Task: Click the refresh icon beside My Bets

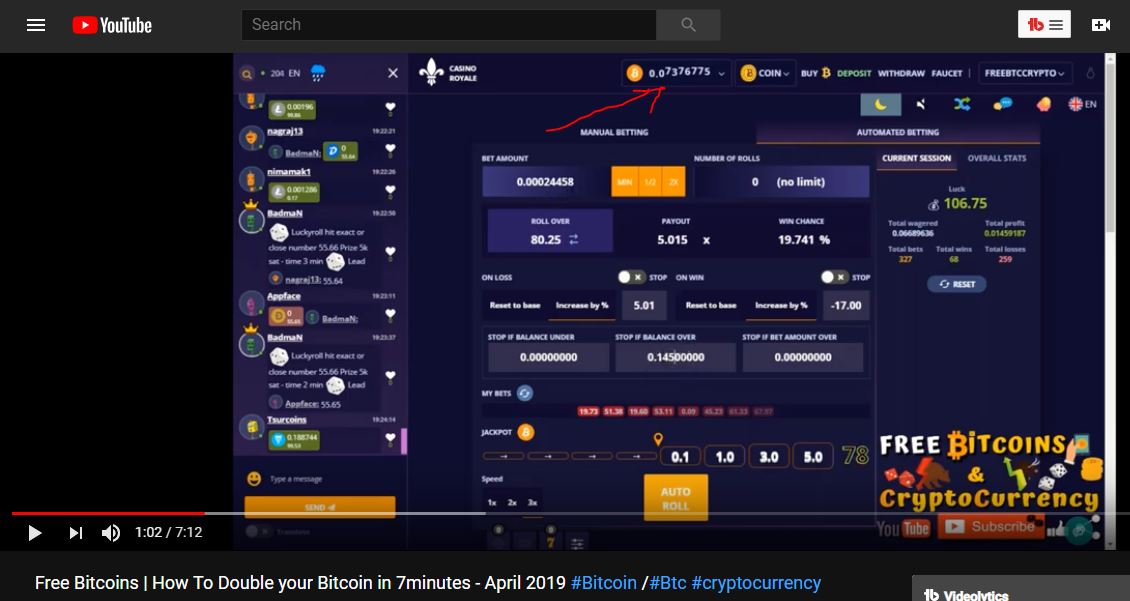Action: tap(525, 393)
